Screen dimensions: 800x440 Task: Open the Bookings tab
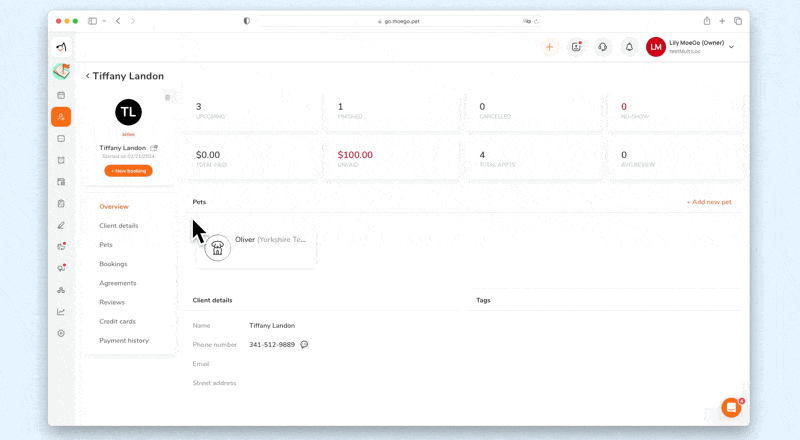113,264
